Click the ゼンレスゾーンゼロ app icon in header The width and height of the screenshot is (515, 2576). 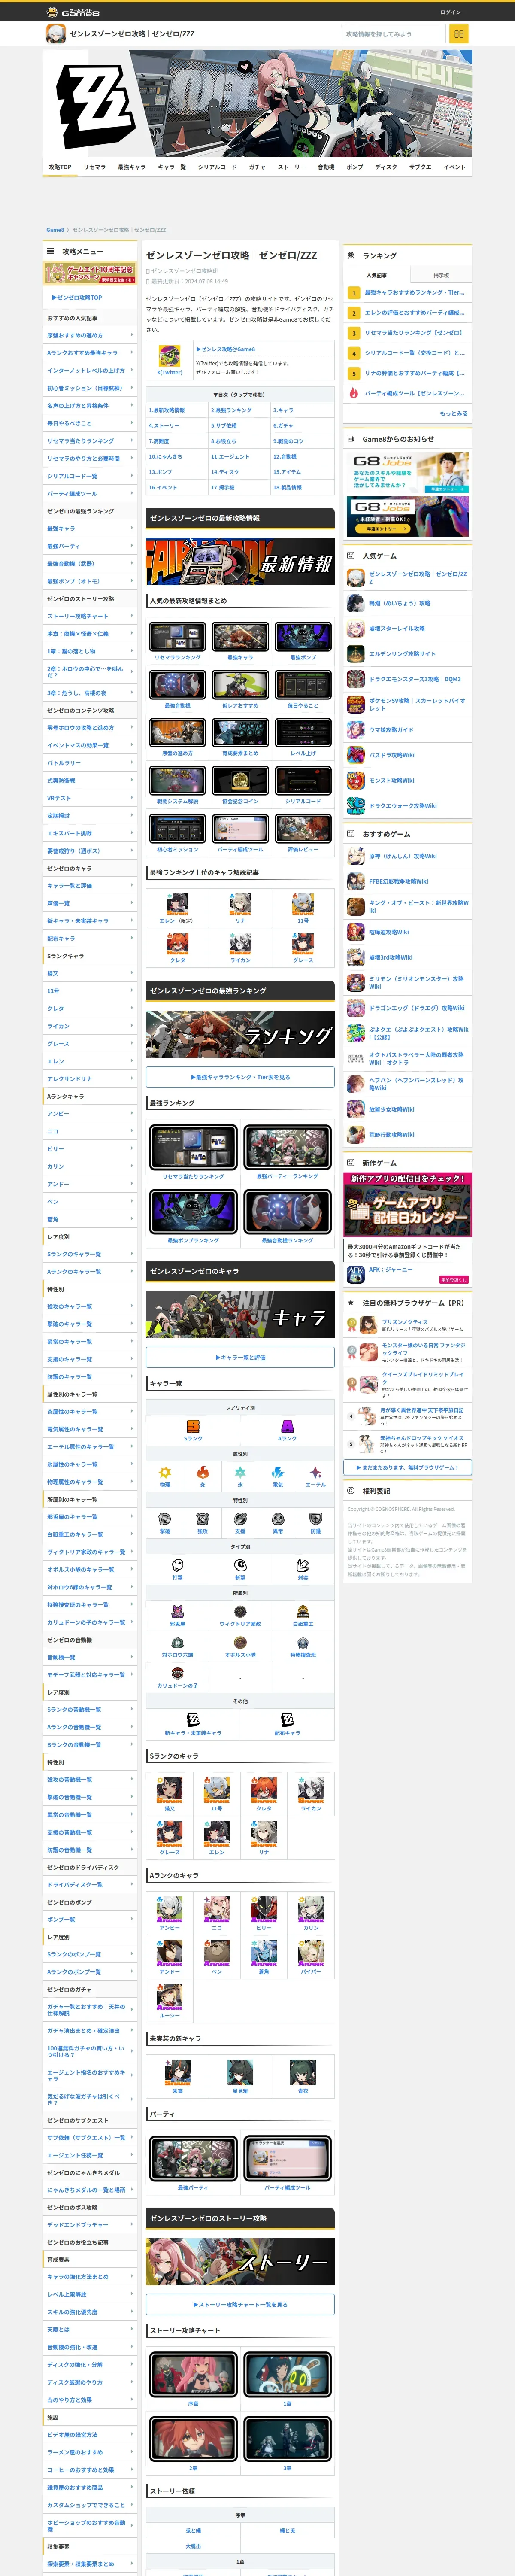pyautogui.click(x=56, y=34)
